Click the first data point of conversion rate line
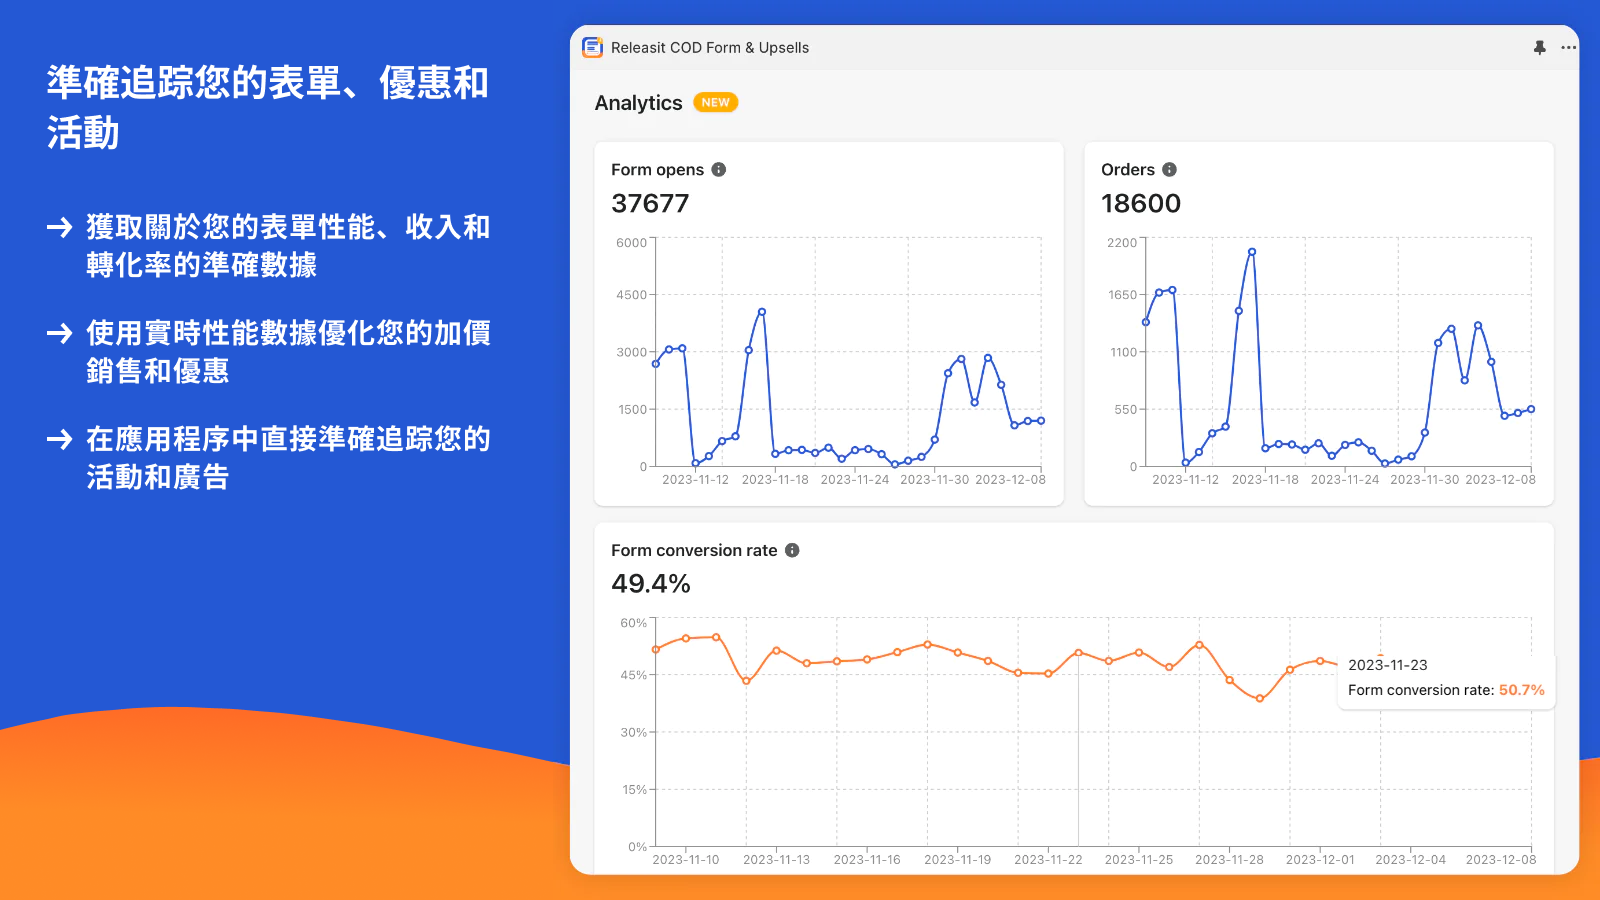 tap(656, 650)
